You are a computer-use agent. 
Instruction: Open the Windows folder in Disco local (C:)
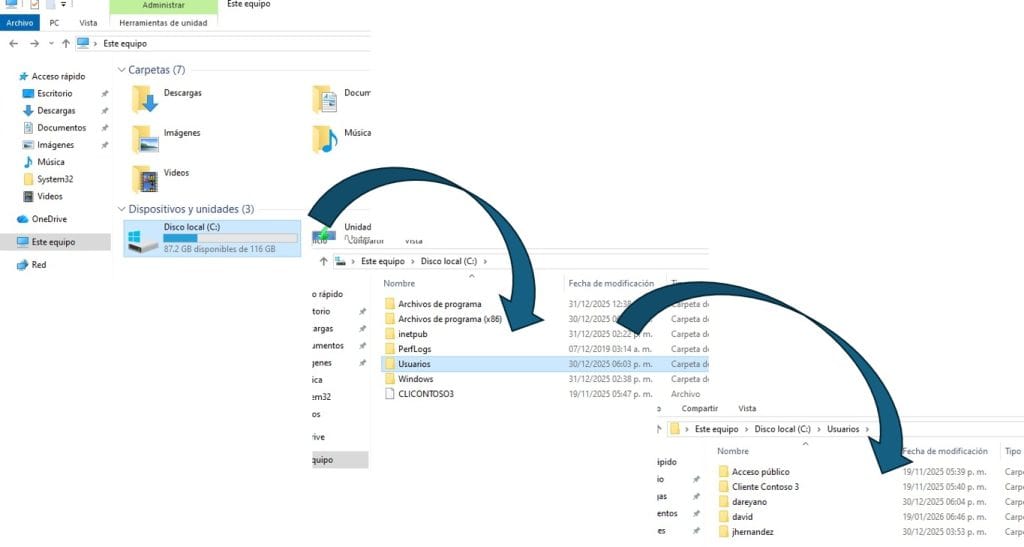[415, 379]
